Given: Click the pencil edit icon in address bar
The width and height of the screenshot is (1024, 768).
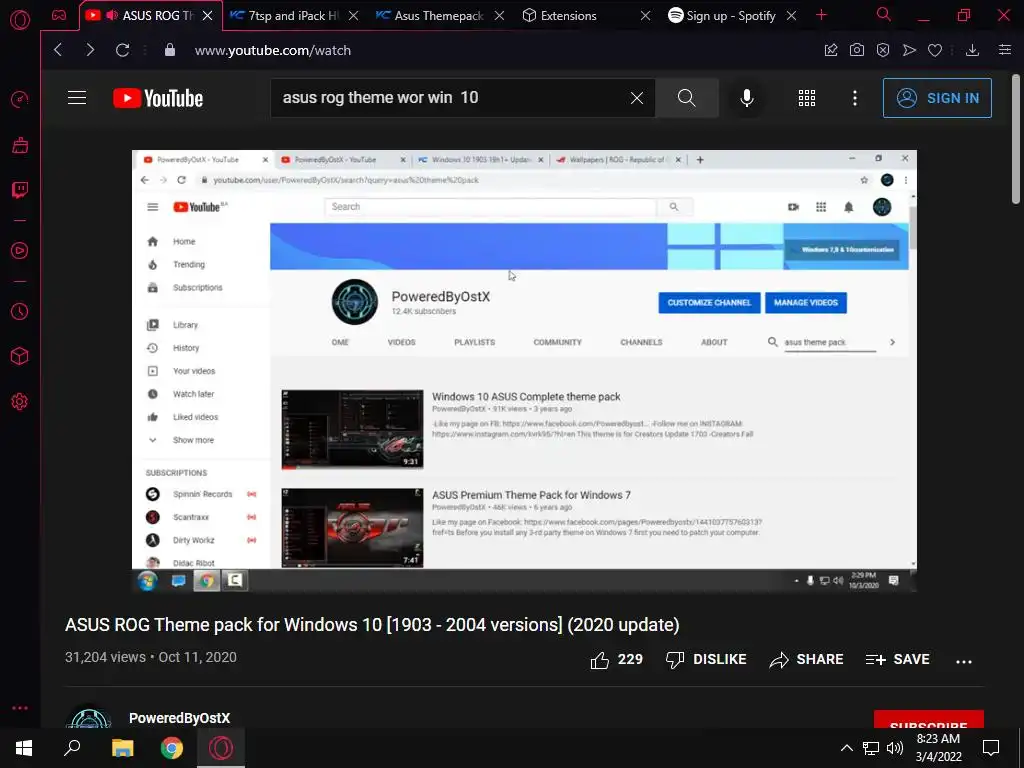Looking at the screenshot, I should (831, 50).
